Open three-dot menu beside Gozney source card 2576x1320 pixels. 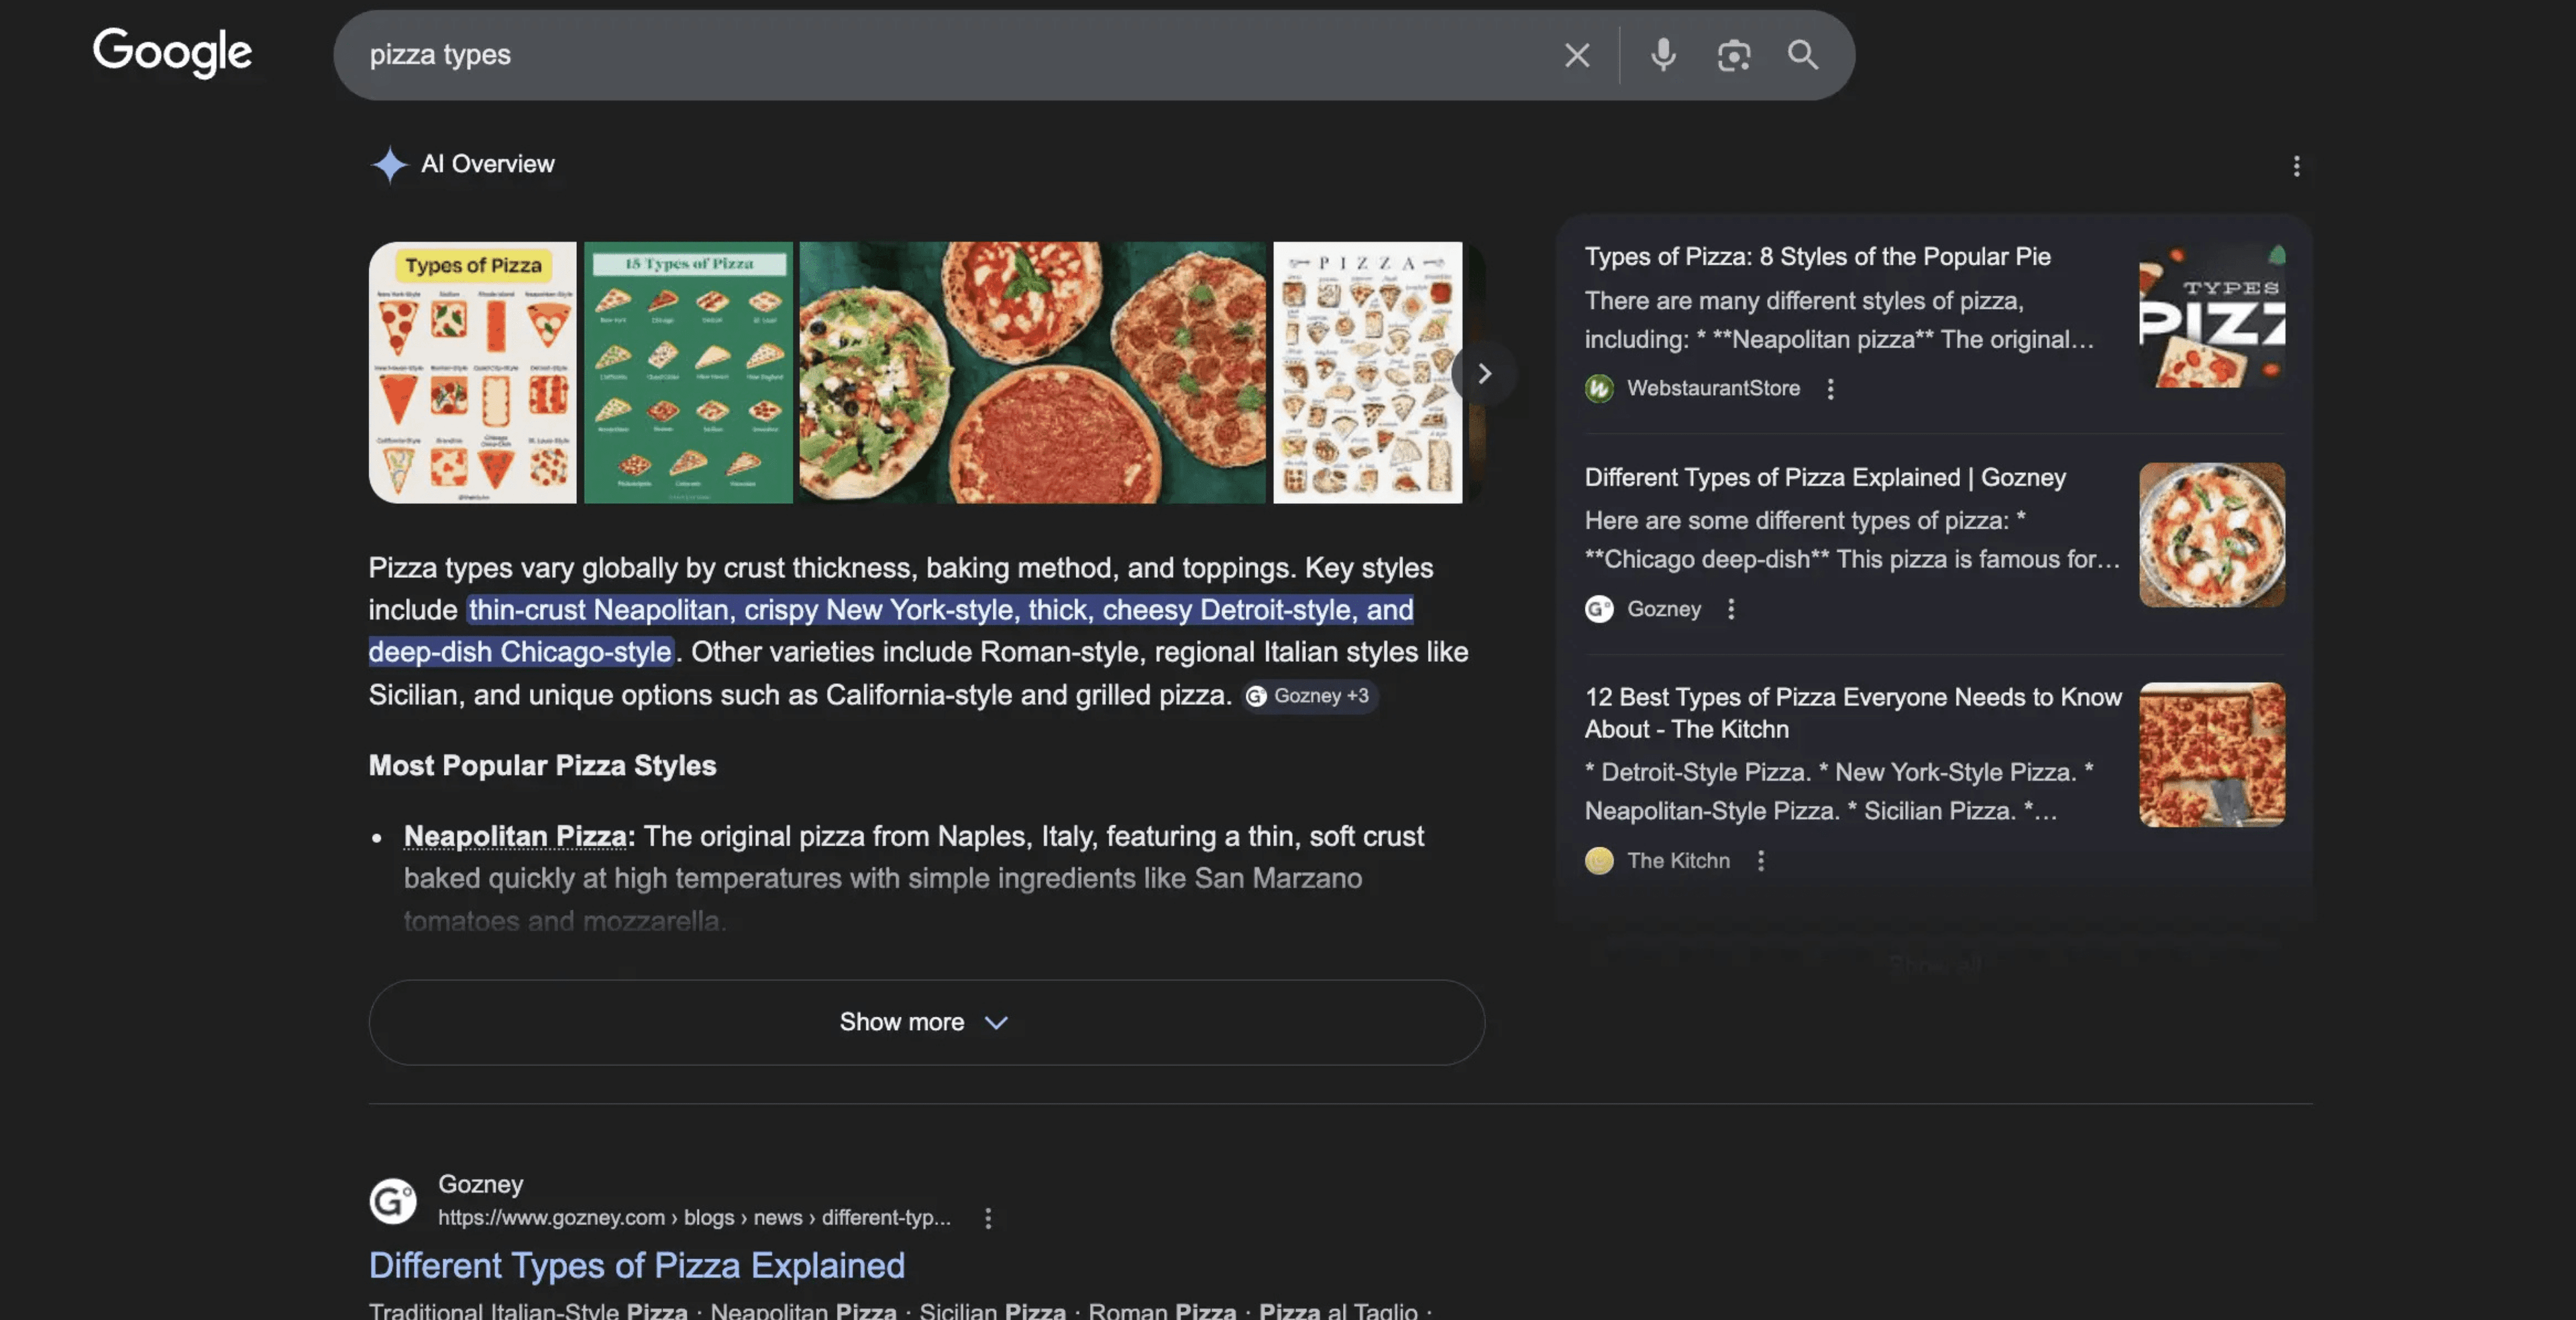[x=1731, y=609]
